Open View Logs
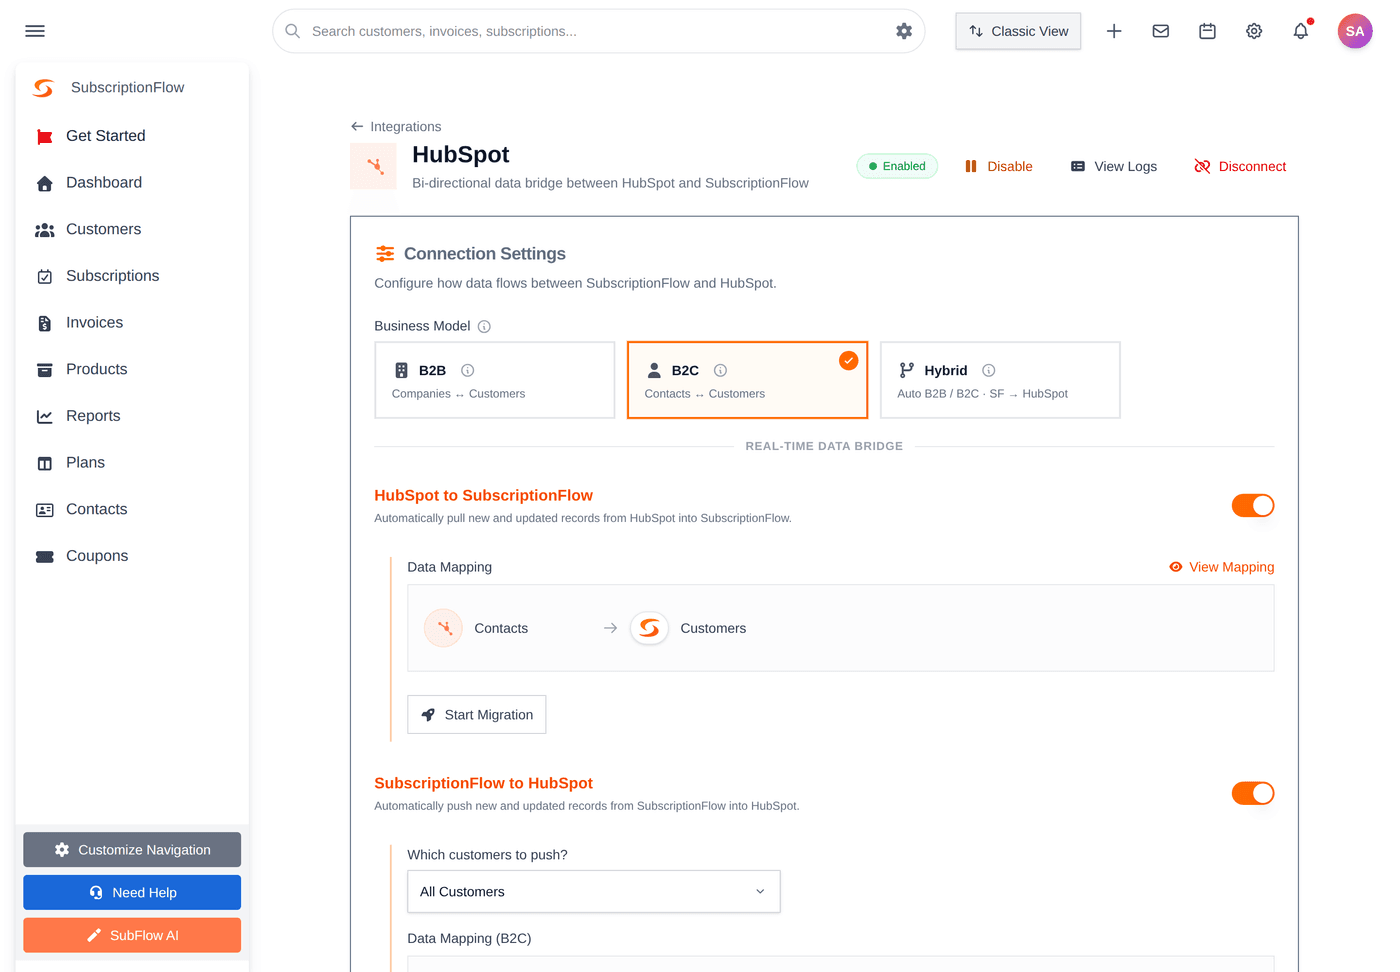Image resolution: width=1400 pixels, height=972 pixels. (1113, 166)
